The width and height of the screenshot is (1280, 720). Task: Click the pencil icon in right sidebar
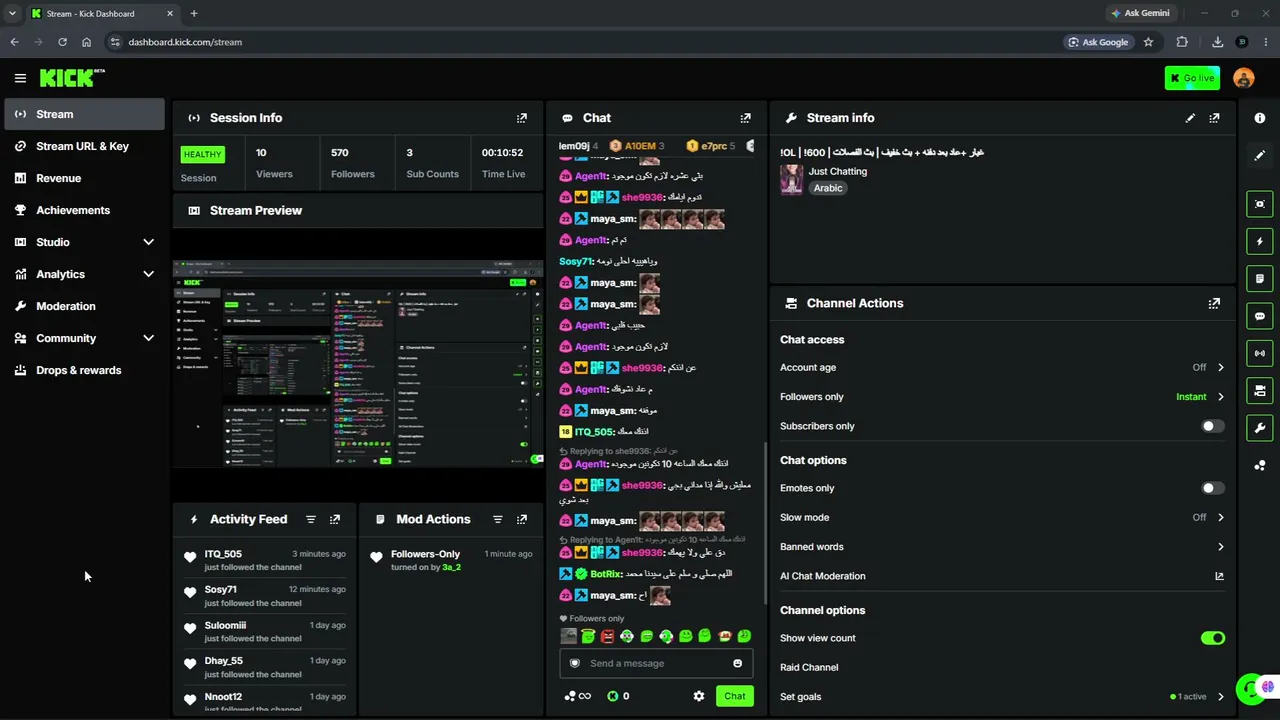[1260, 155]
